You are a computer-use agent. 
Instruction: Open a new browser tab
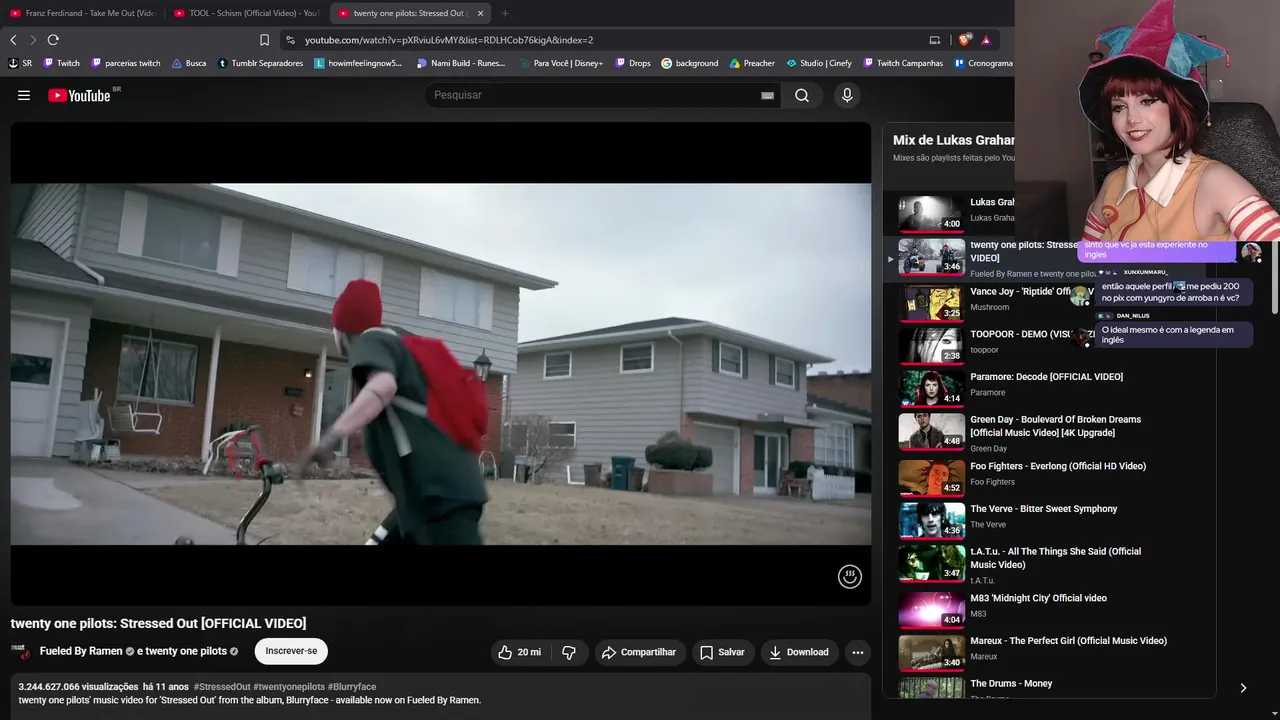click(504, 13)
